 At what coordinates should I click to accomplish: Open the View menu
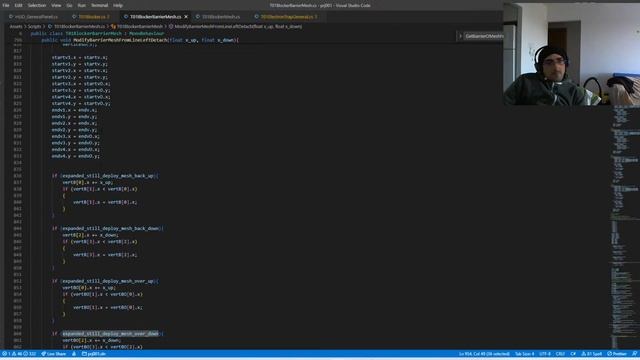56,5
